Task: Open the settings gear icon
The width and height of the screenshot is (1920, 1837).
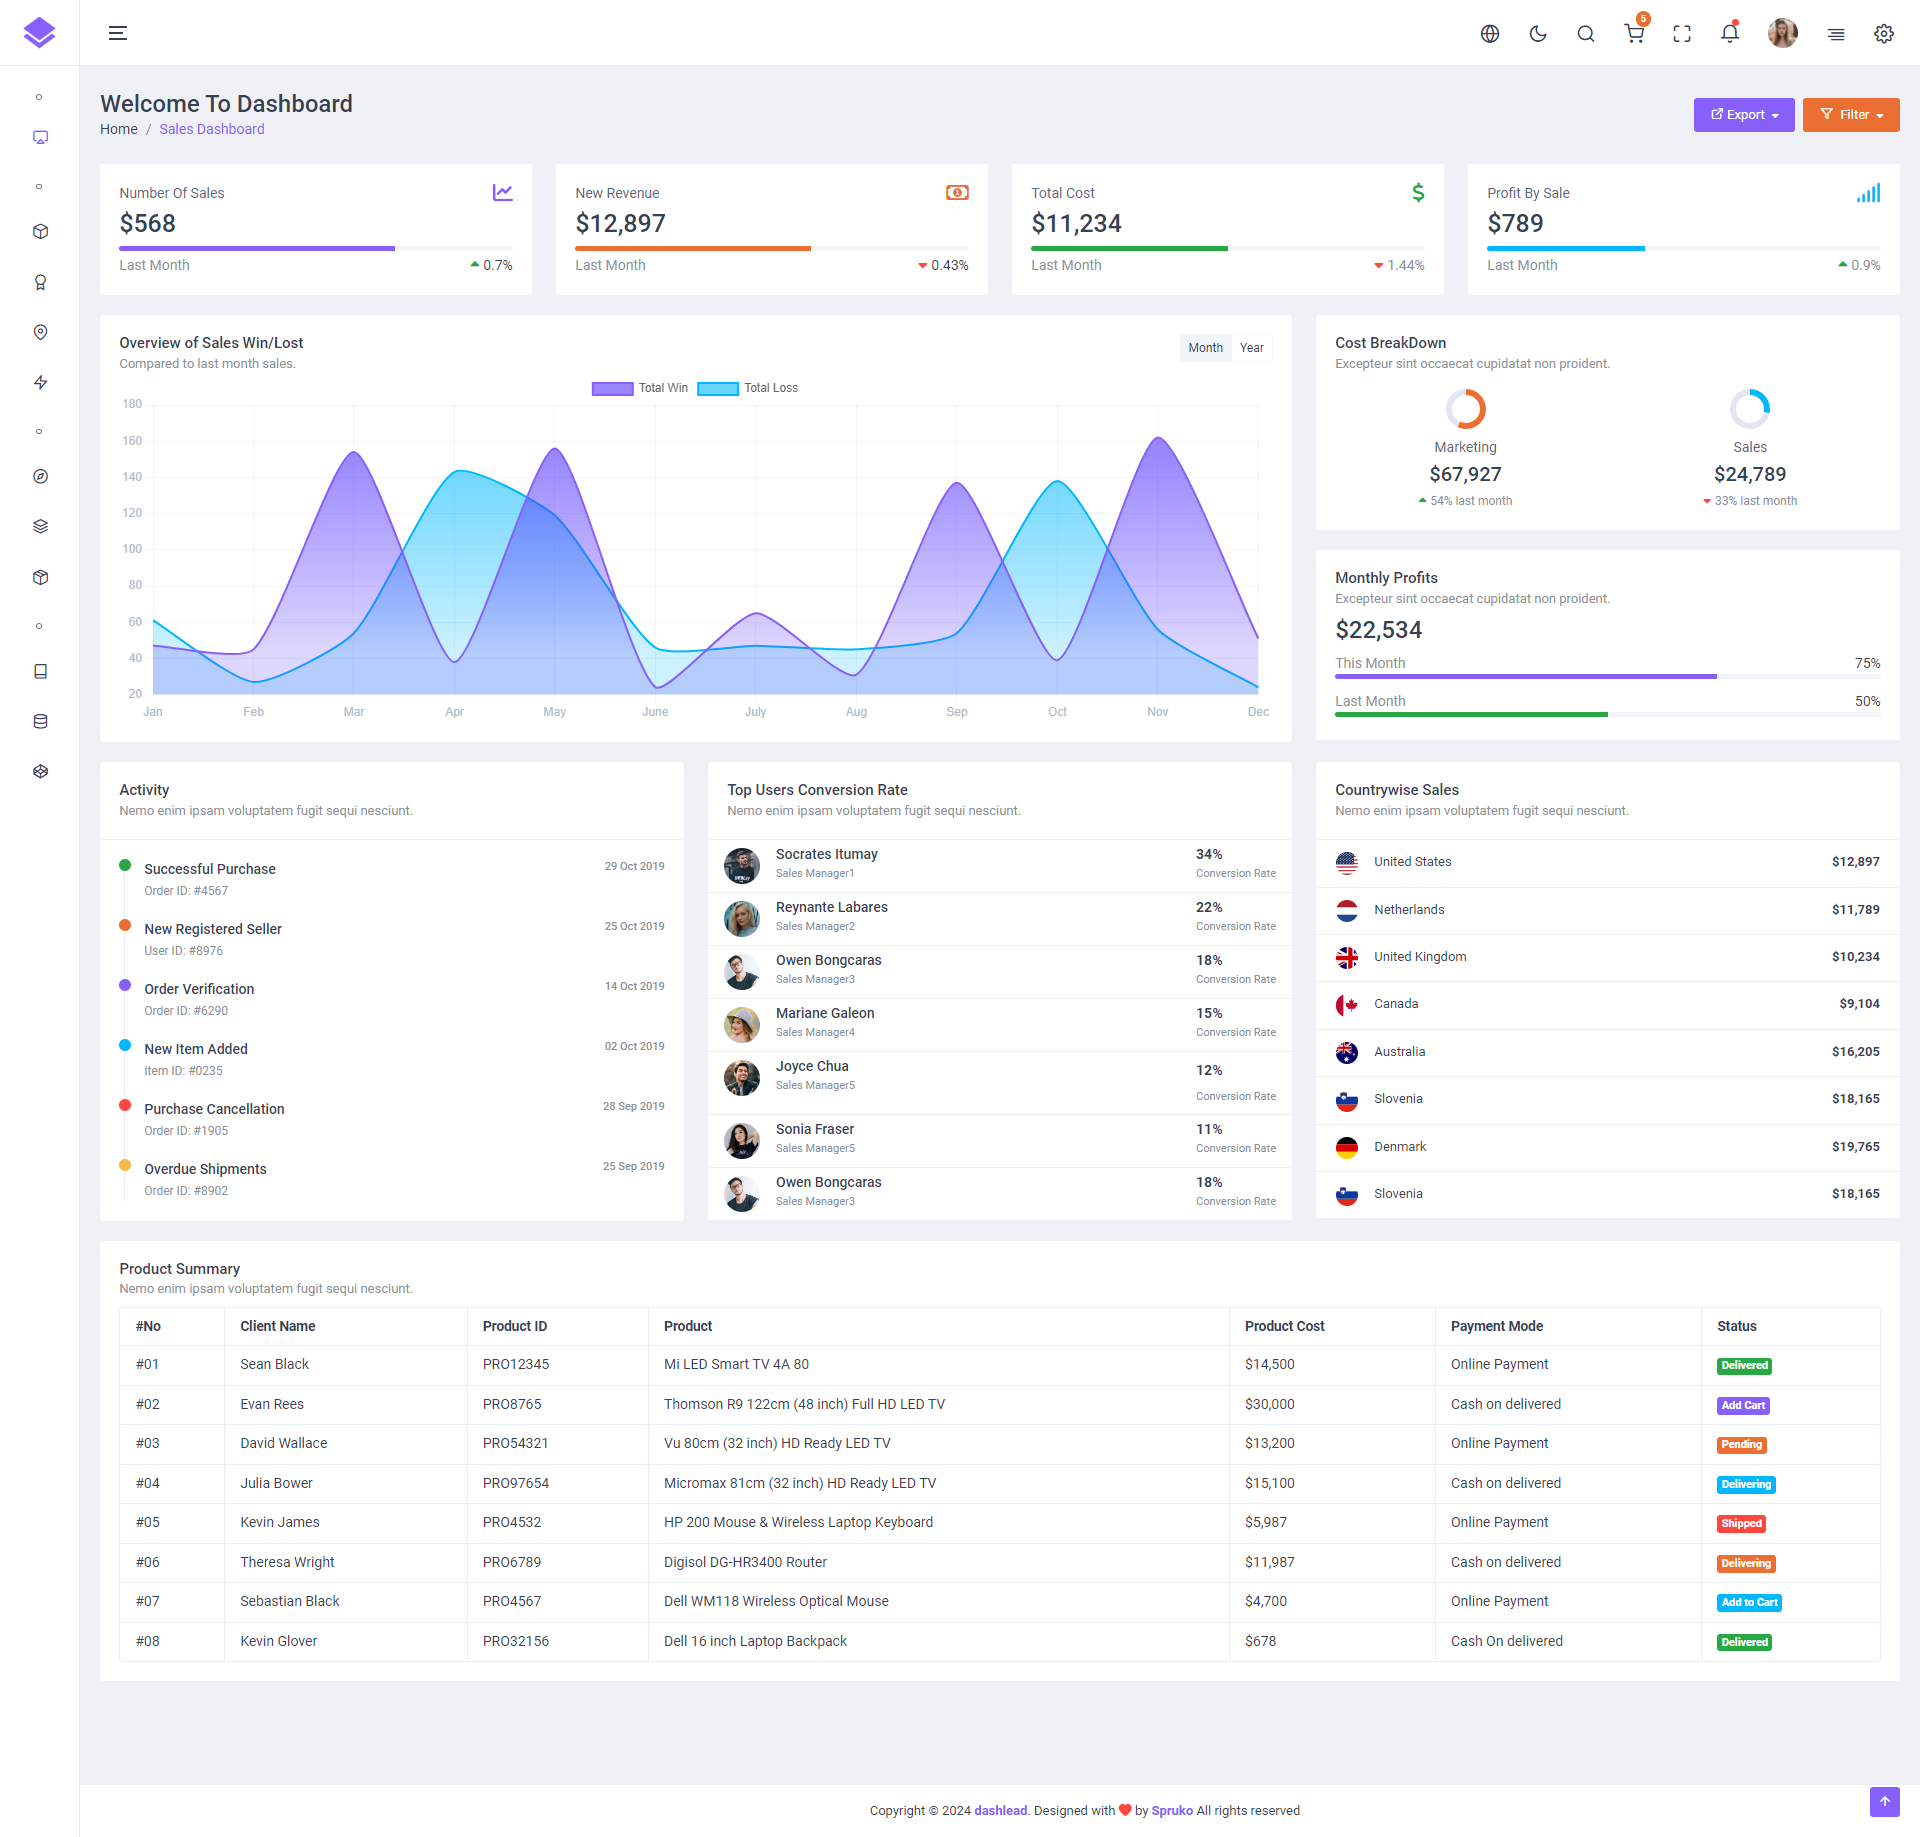Action: 1884,34
